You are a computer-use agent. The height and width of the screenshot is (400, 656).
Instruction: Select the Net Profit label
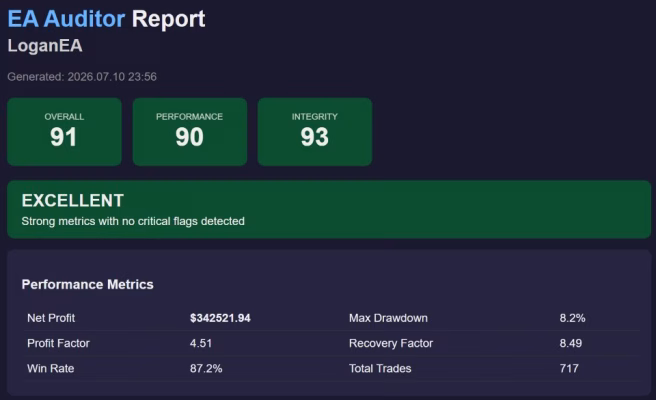click(51, 318)
